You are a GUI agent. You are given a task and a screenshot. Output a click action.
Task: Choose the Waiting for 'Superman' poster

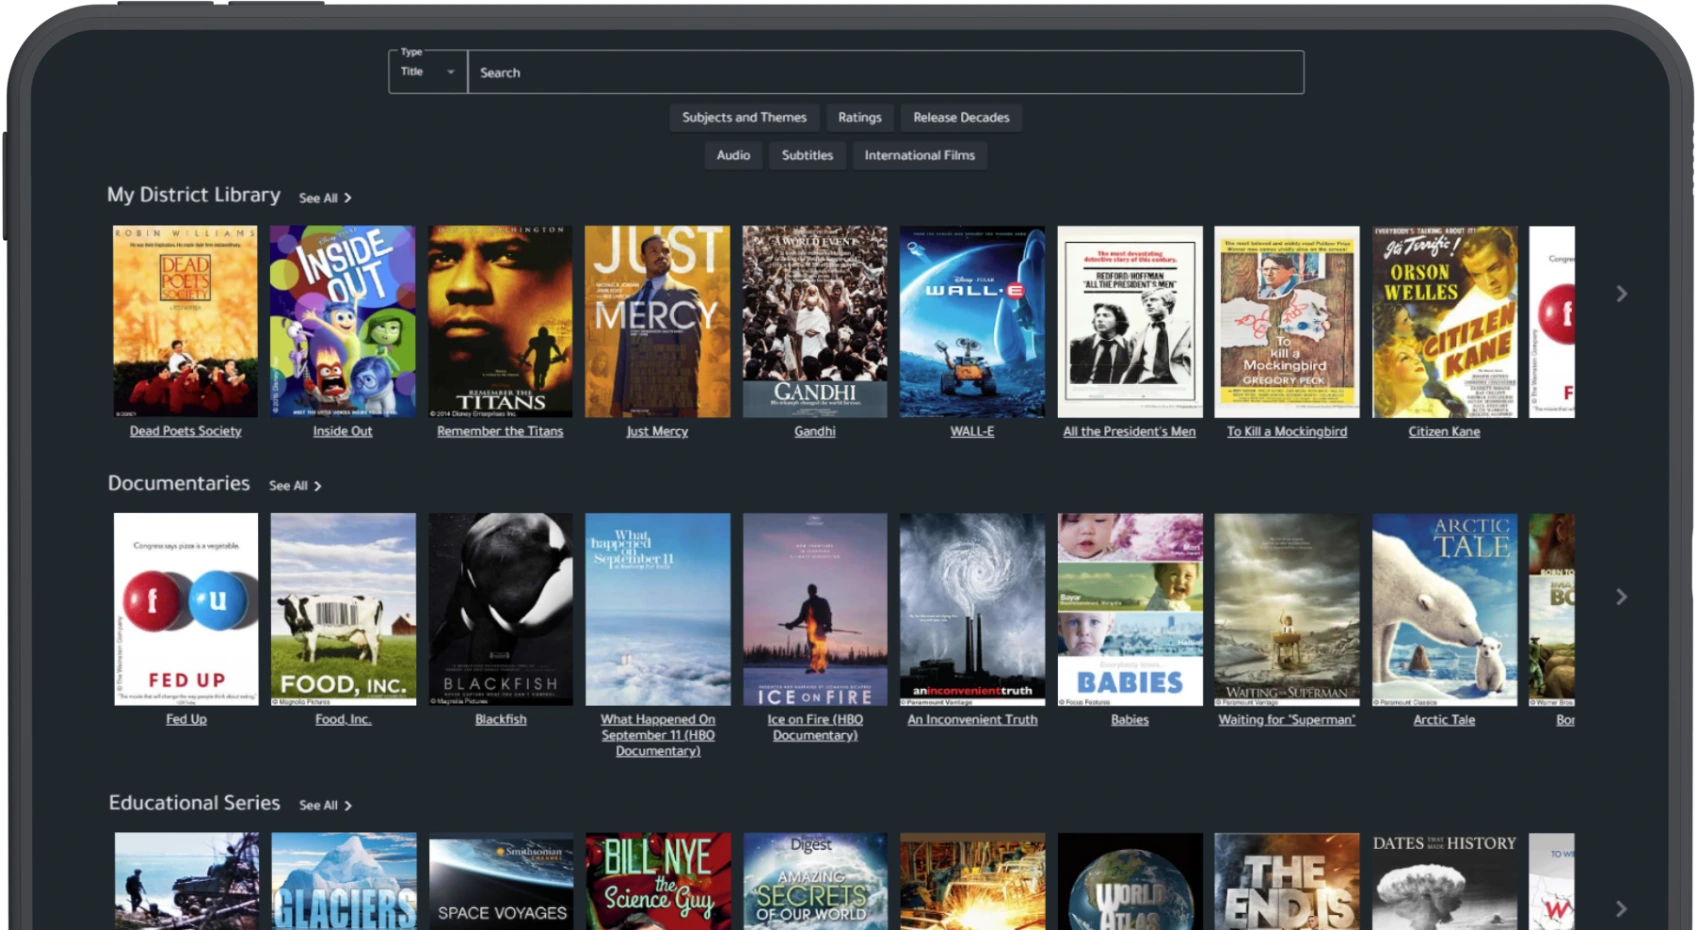point(1287,609)
